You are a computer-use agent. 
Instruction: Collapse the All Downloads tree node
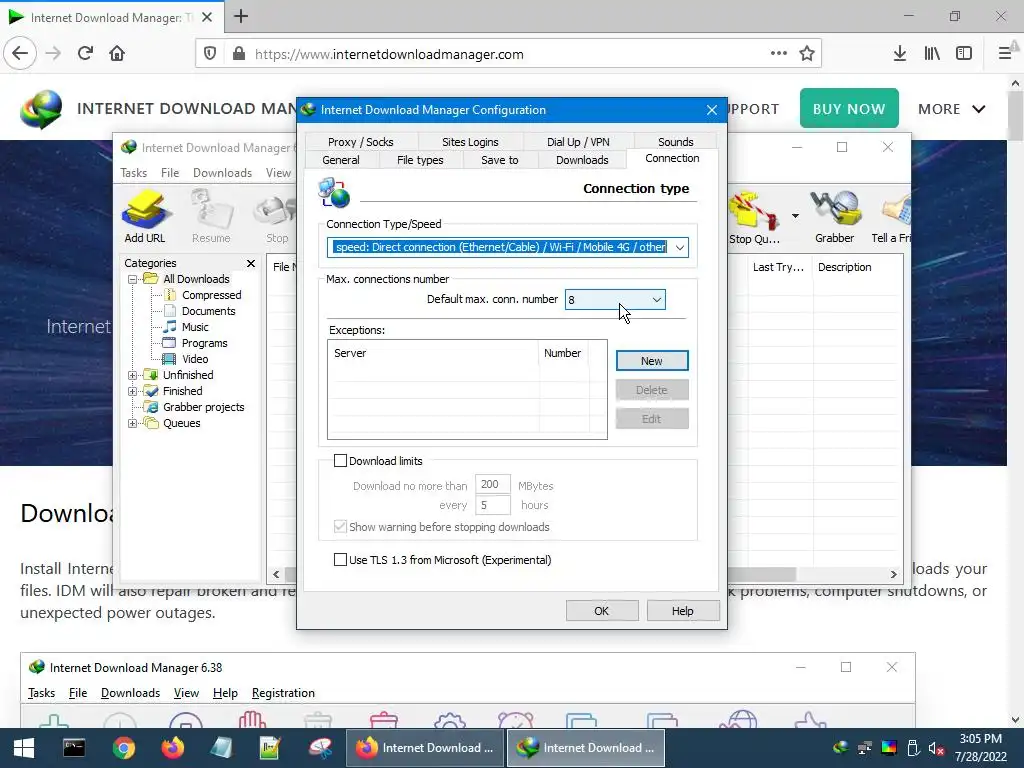coord(133,279)
